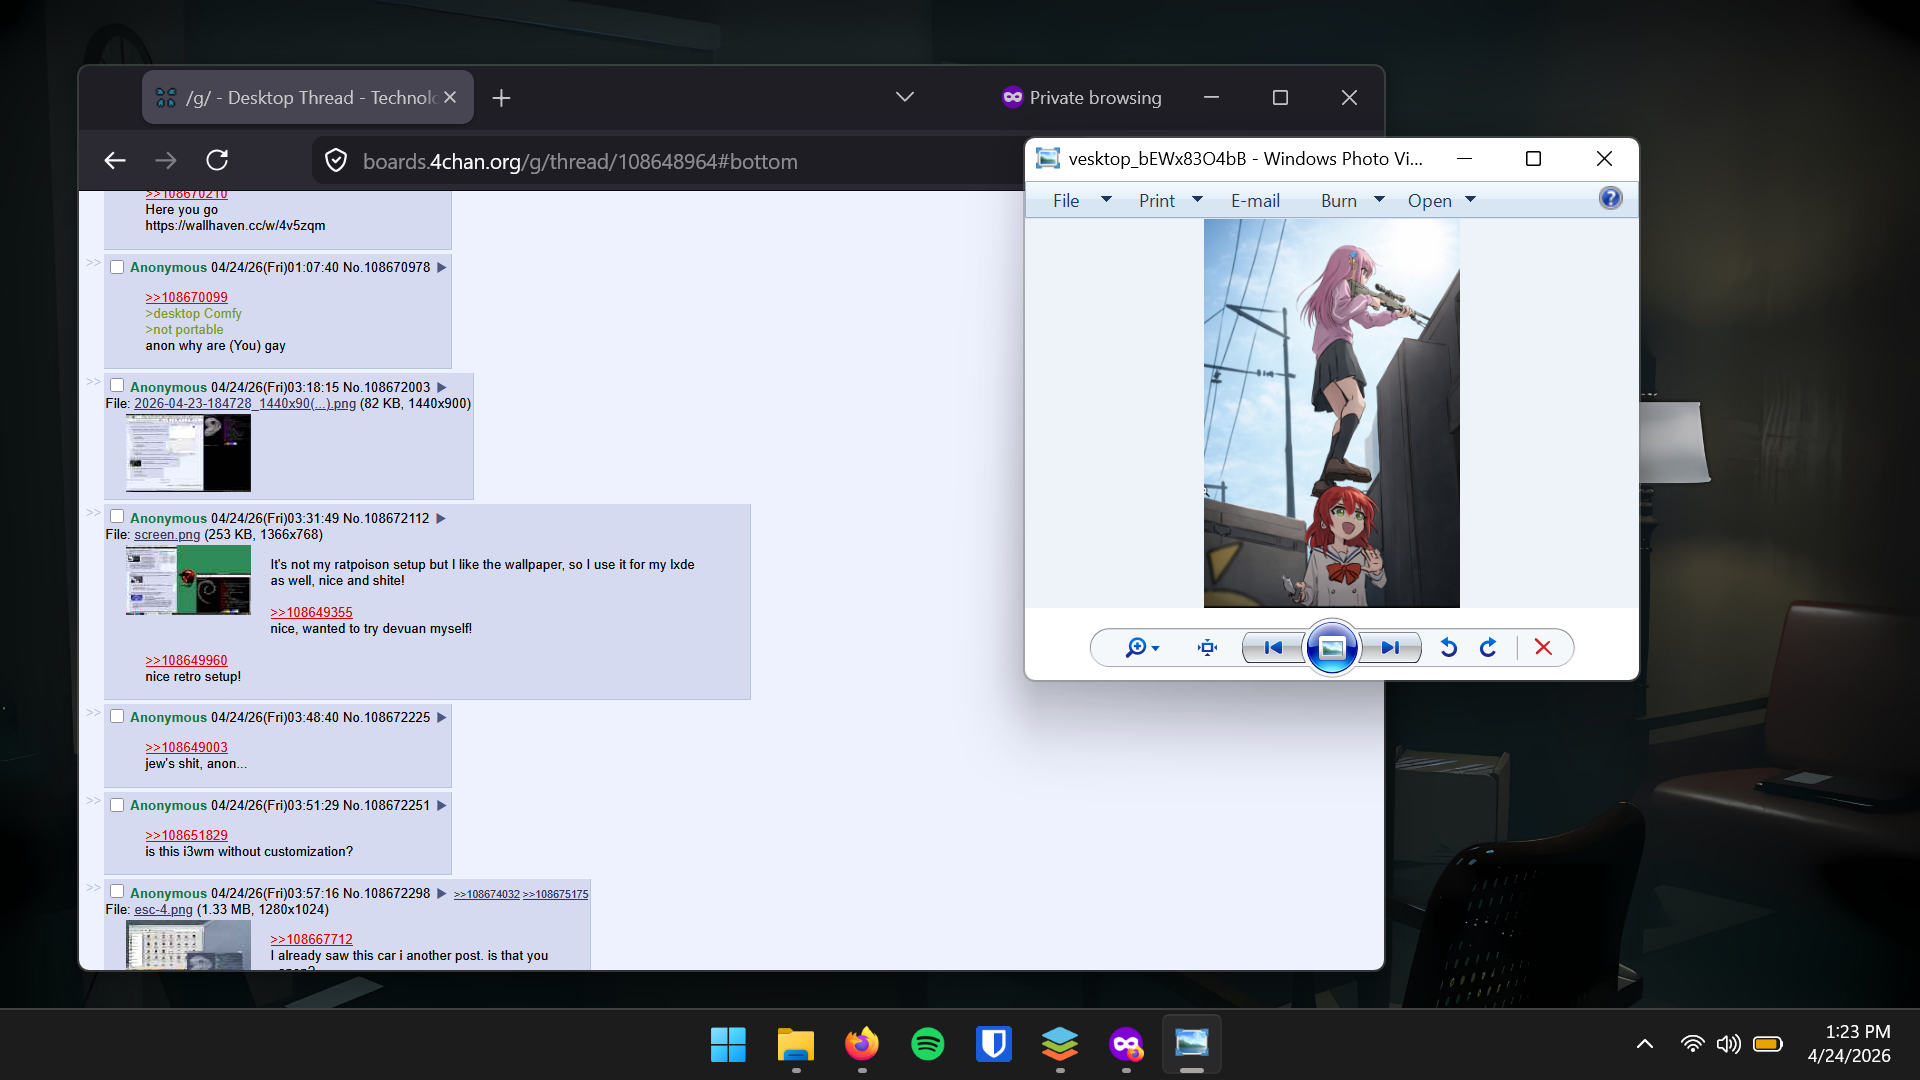1920x1080 pixels.
Task: Tick checkbox on post No.108672112
Action: click(117, 517)
